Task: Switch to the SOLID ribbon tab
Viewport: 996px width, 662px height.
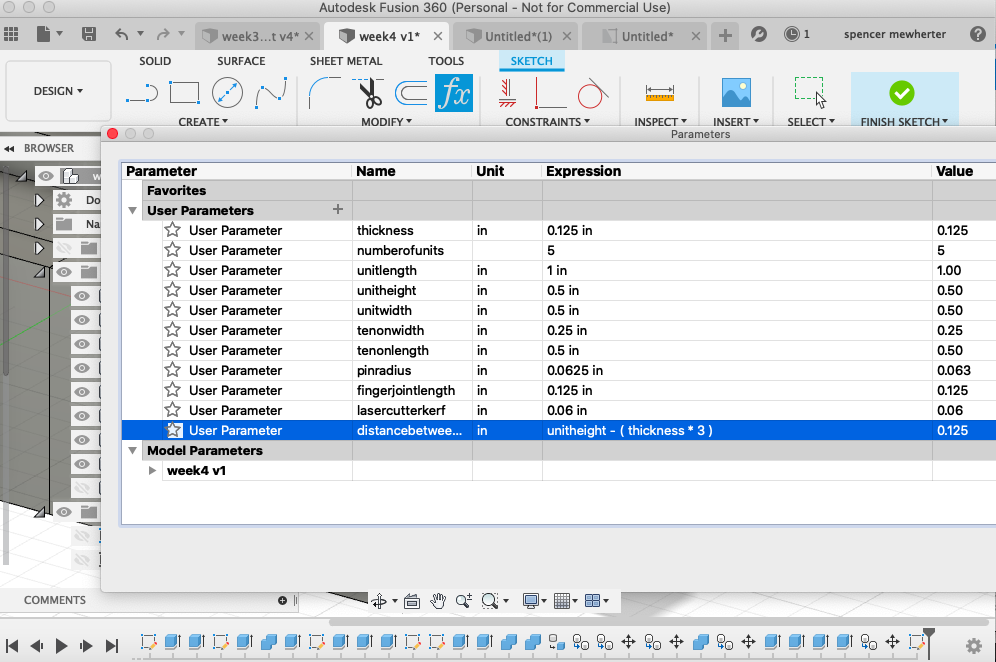Action: pyautogui.click(x=155, y=61)
